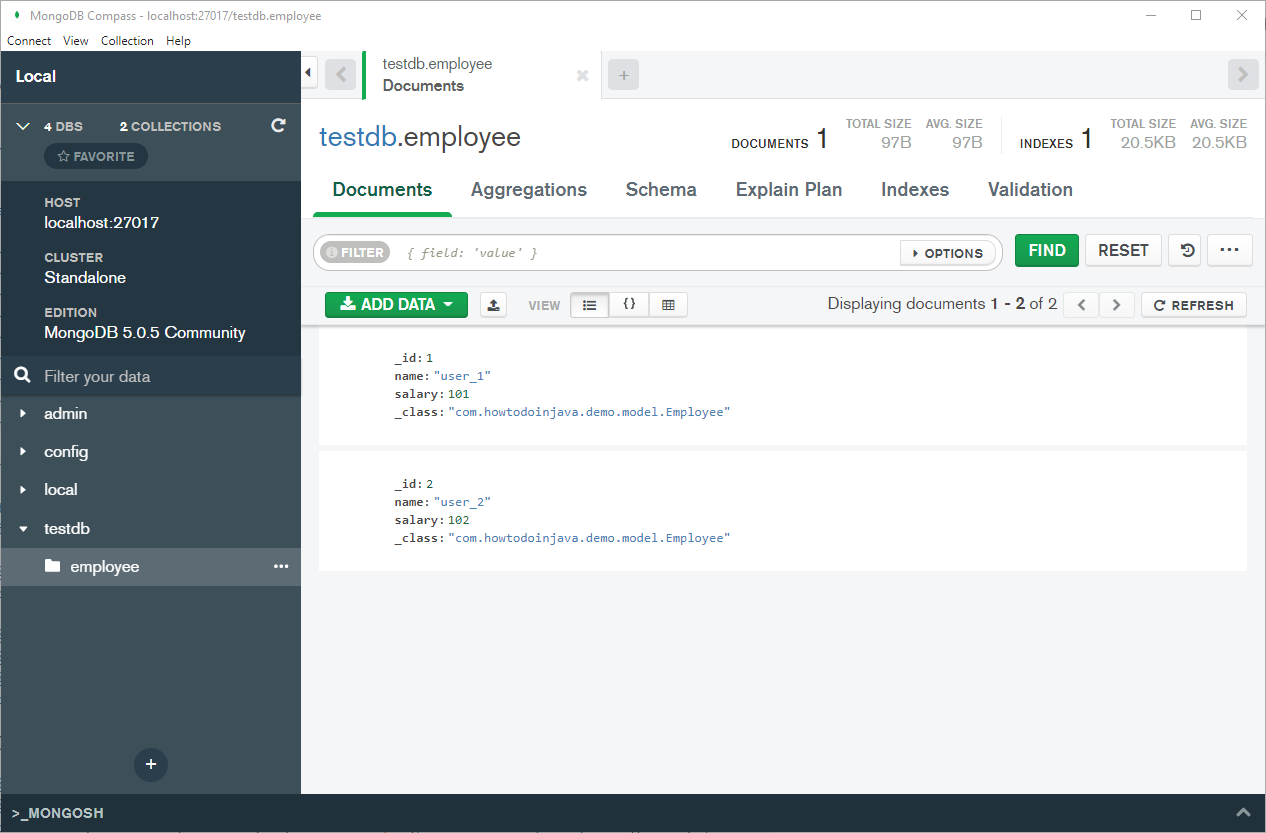Open the employee collection options menu
The image size is (1266, 833).
tap(281, 567)
